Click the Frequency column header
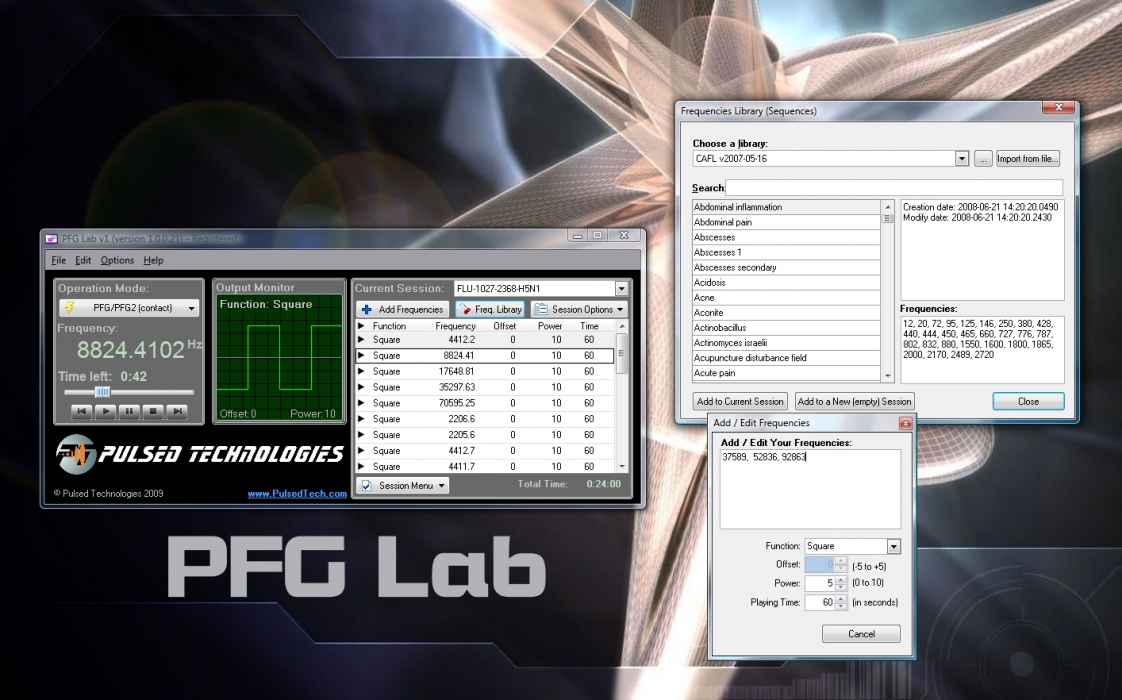The width and height of the screenshot is (1122, 700). [x=455, y=326]
